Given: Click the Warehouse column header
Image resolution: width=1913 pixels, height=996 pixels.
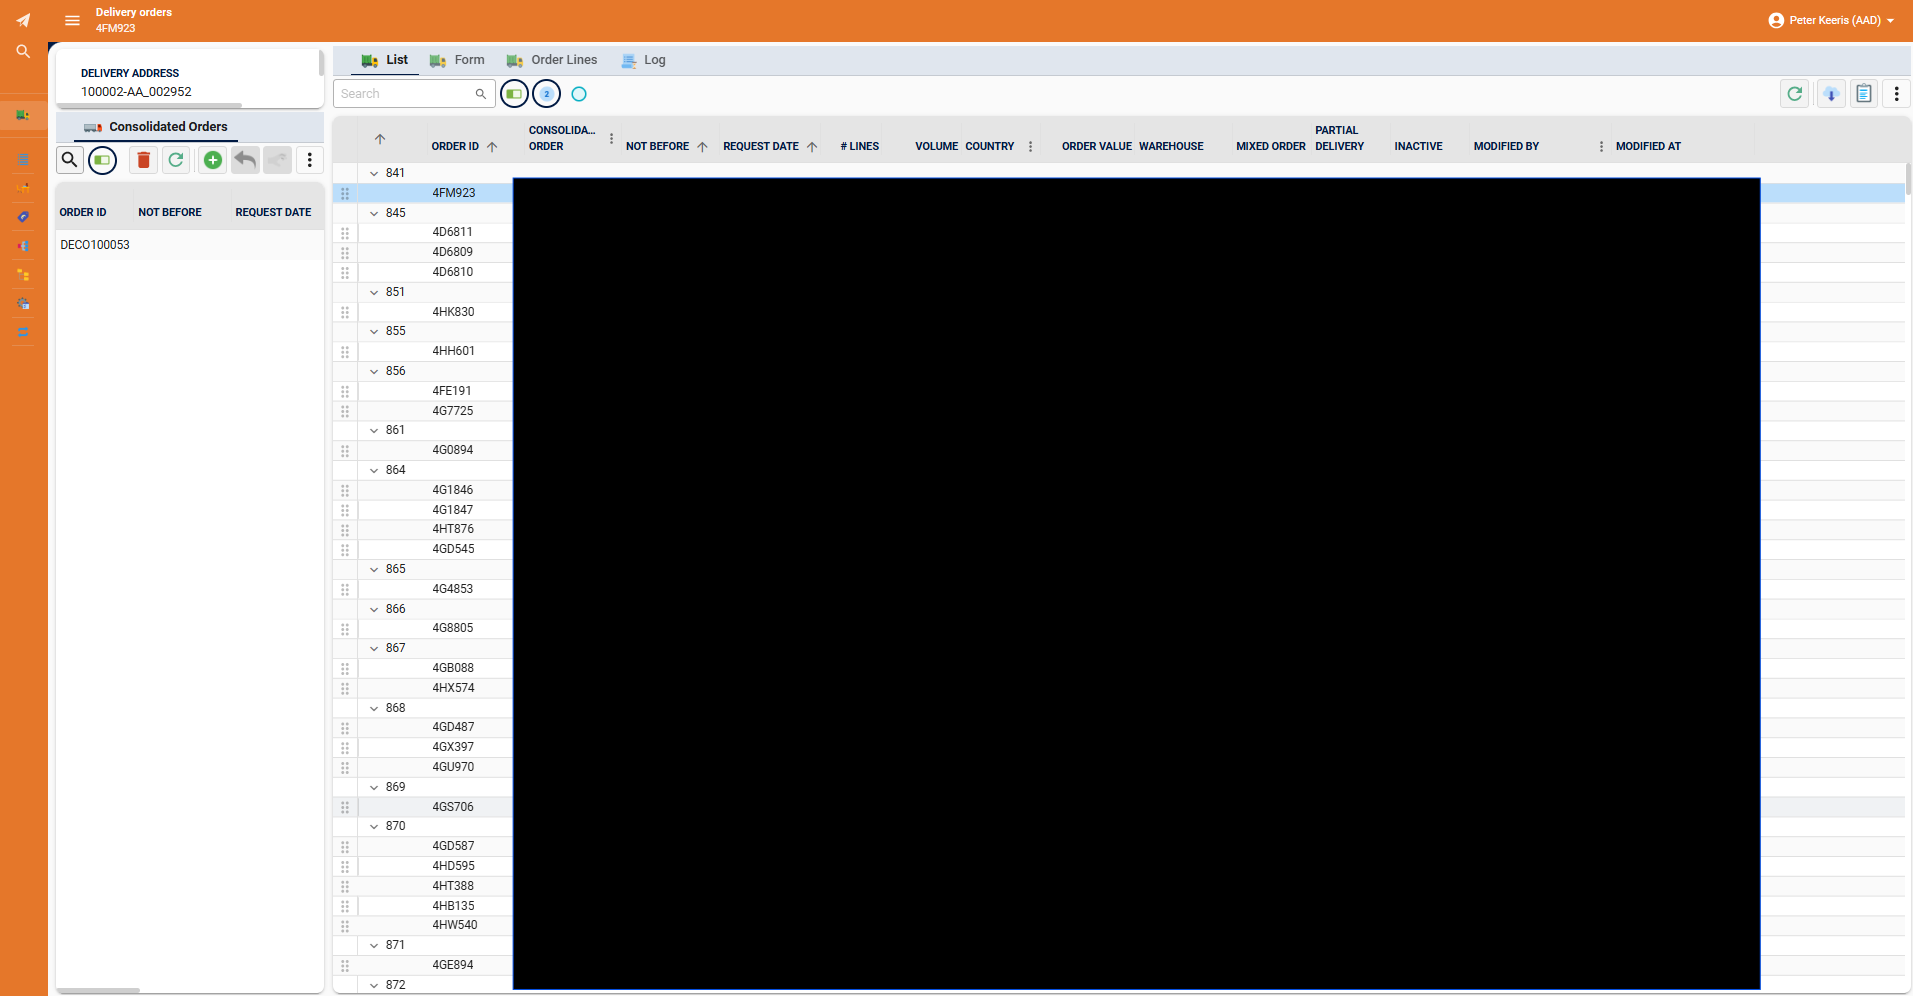Looking at the screenshot, I should (x=1171, y=146).
